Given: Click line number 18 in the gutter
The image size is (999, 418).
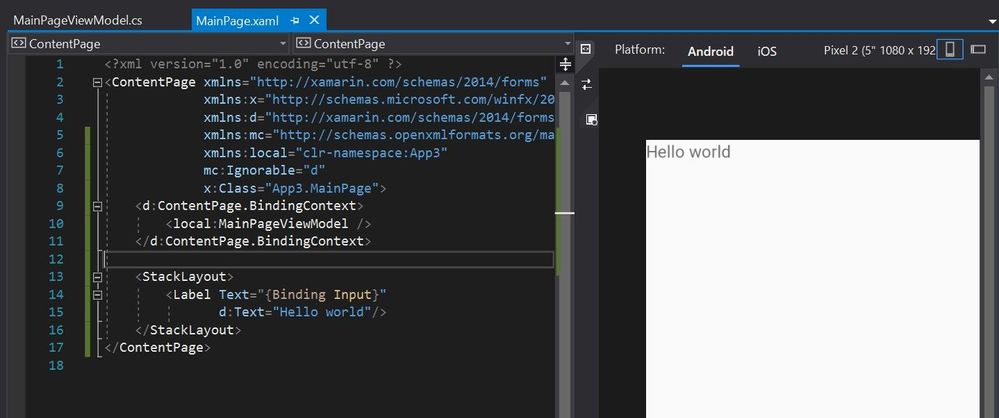Looking at the screenshot, I should pyautogui.click(x=56, y=366).
